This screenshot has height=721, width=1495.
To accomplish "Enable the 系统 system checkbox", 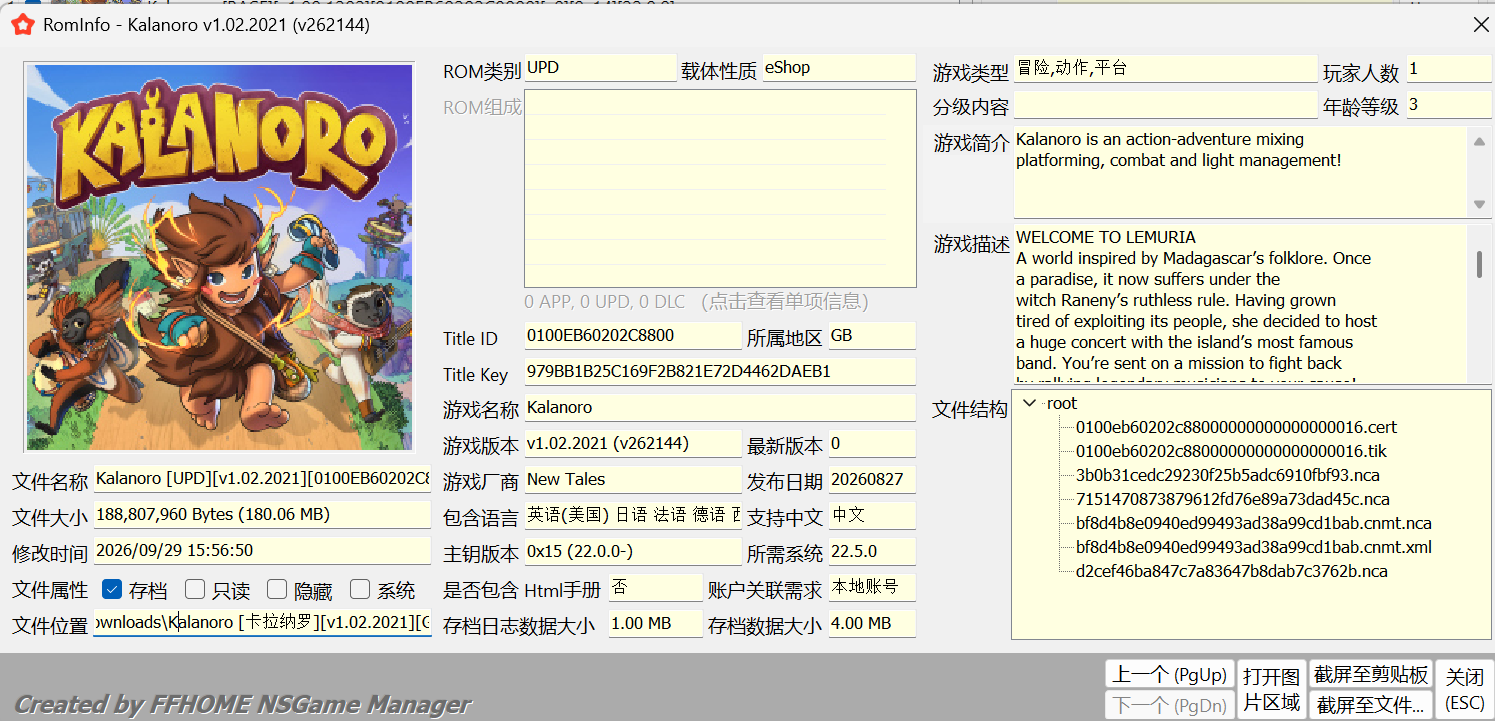I will [x=360, y=589].
